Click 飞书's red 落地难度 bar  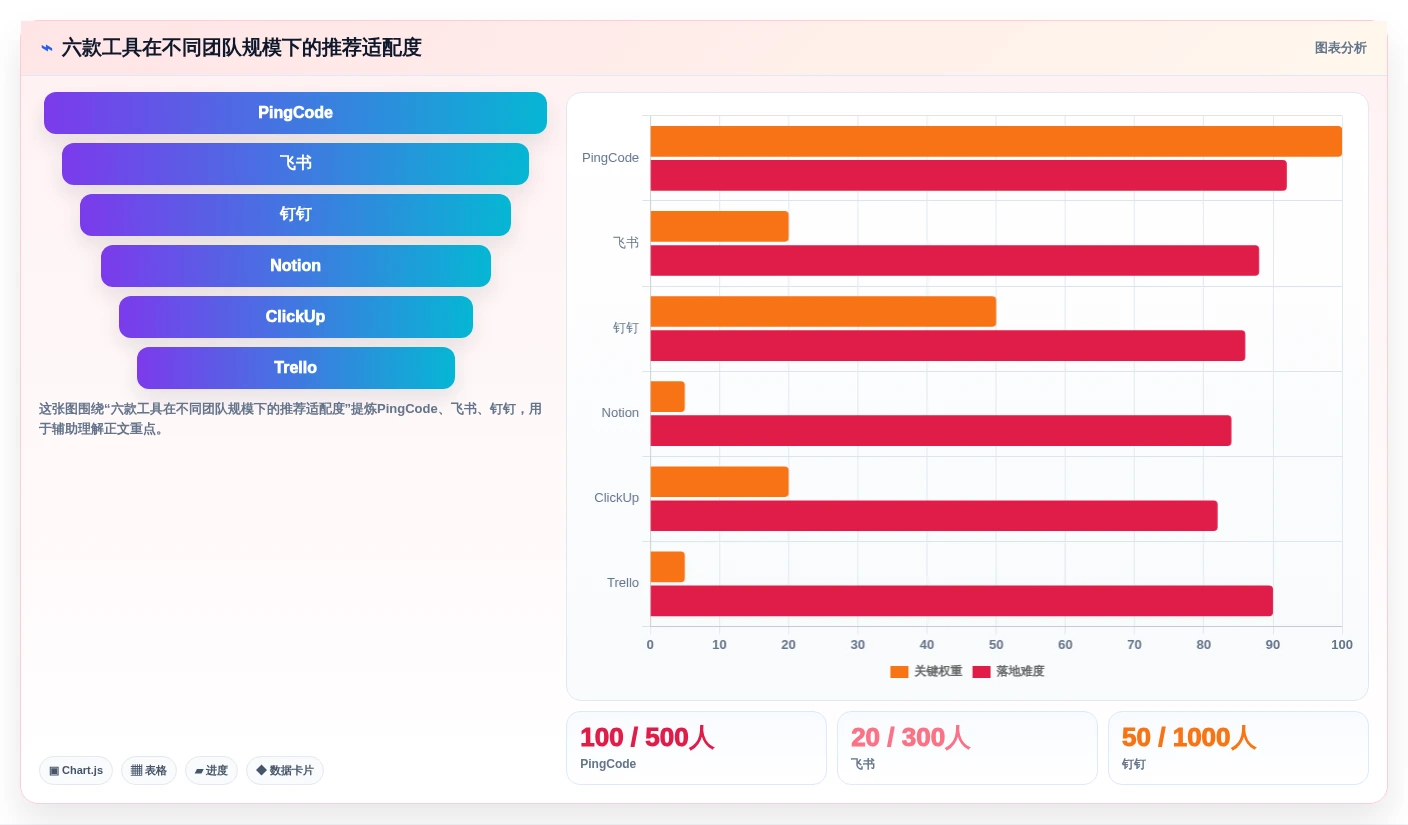(x=955, y=260)
